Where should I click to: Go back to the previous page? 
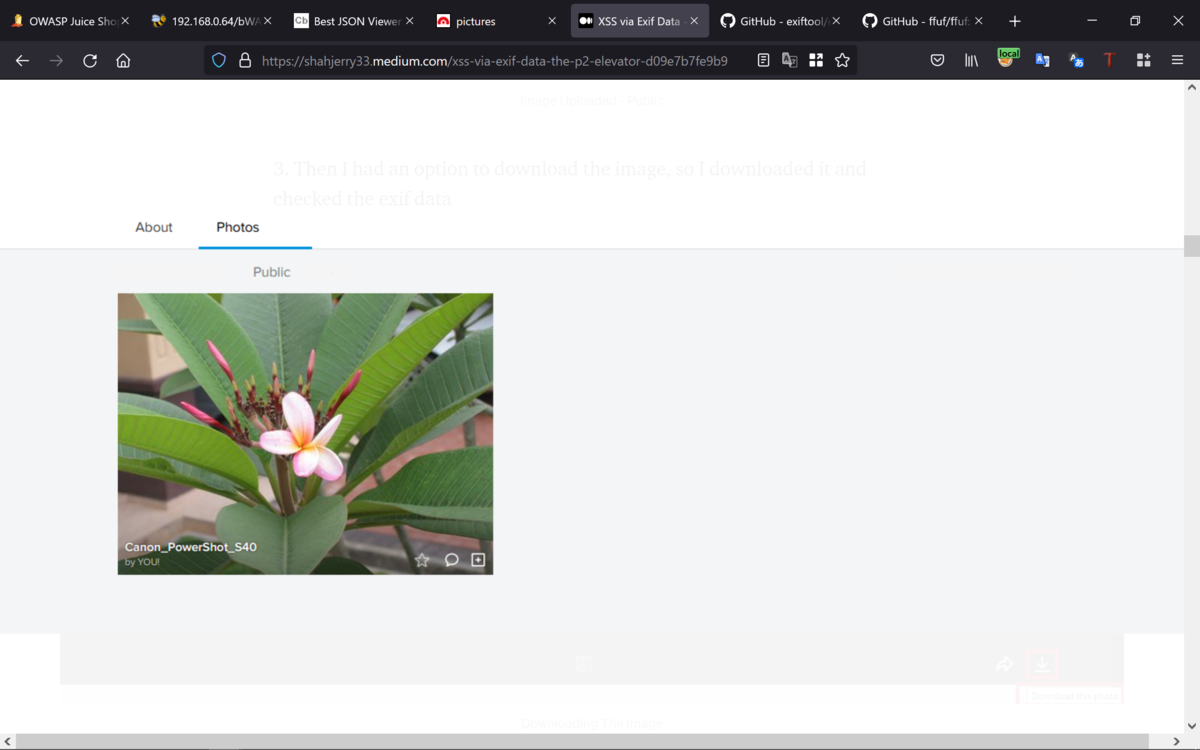point(22,61)
